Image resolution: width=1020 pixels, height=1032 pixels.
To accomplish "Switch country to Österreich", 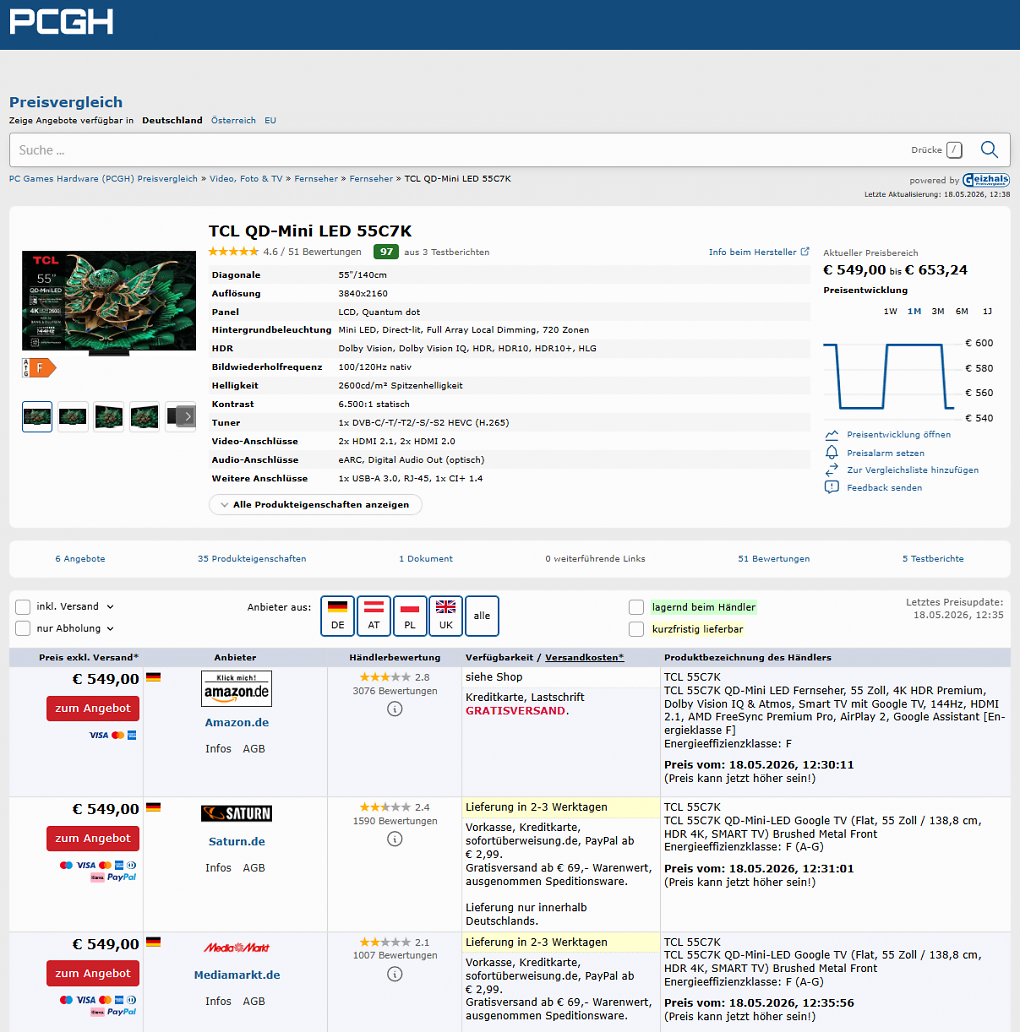I will click(234, 120).
